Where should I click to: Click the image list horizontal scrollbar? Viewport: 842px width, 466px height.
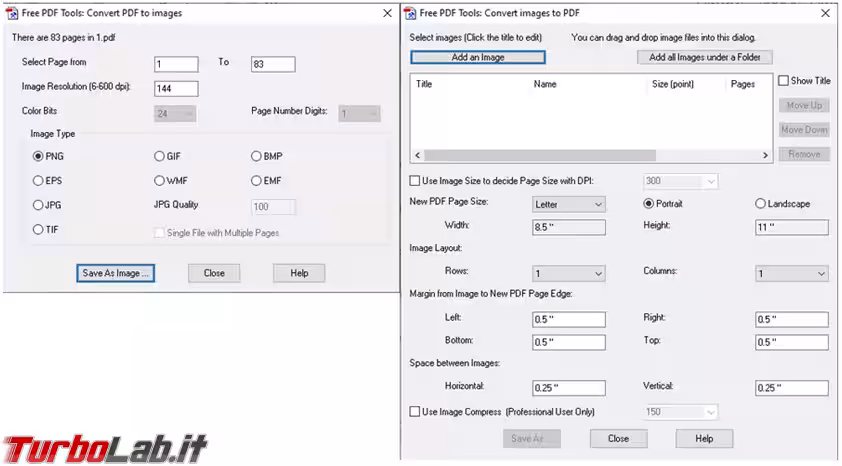tap(540, 155)
